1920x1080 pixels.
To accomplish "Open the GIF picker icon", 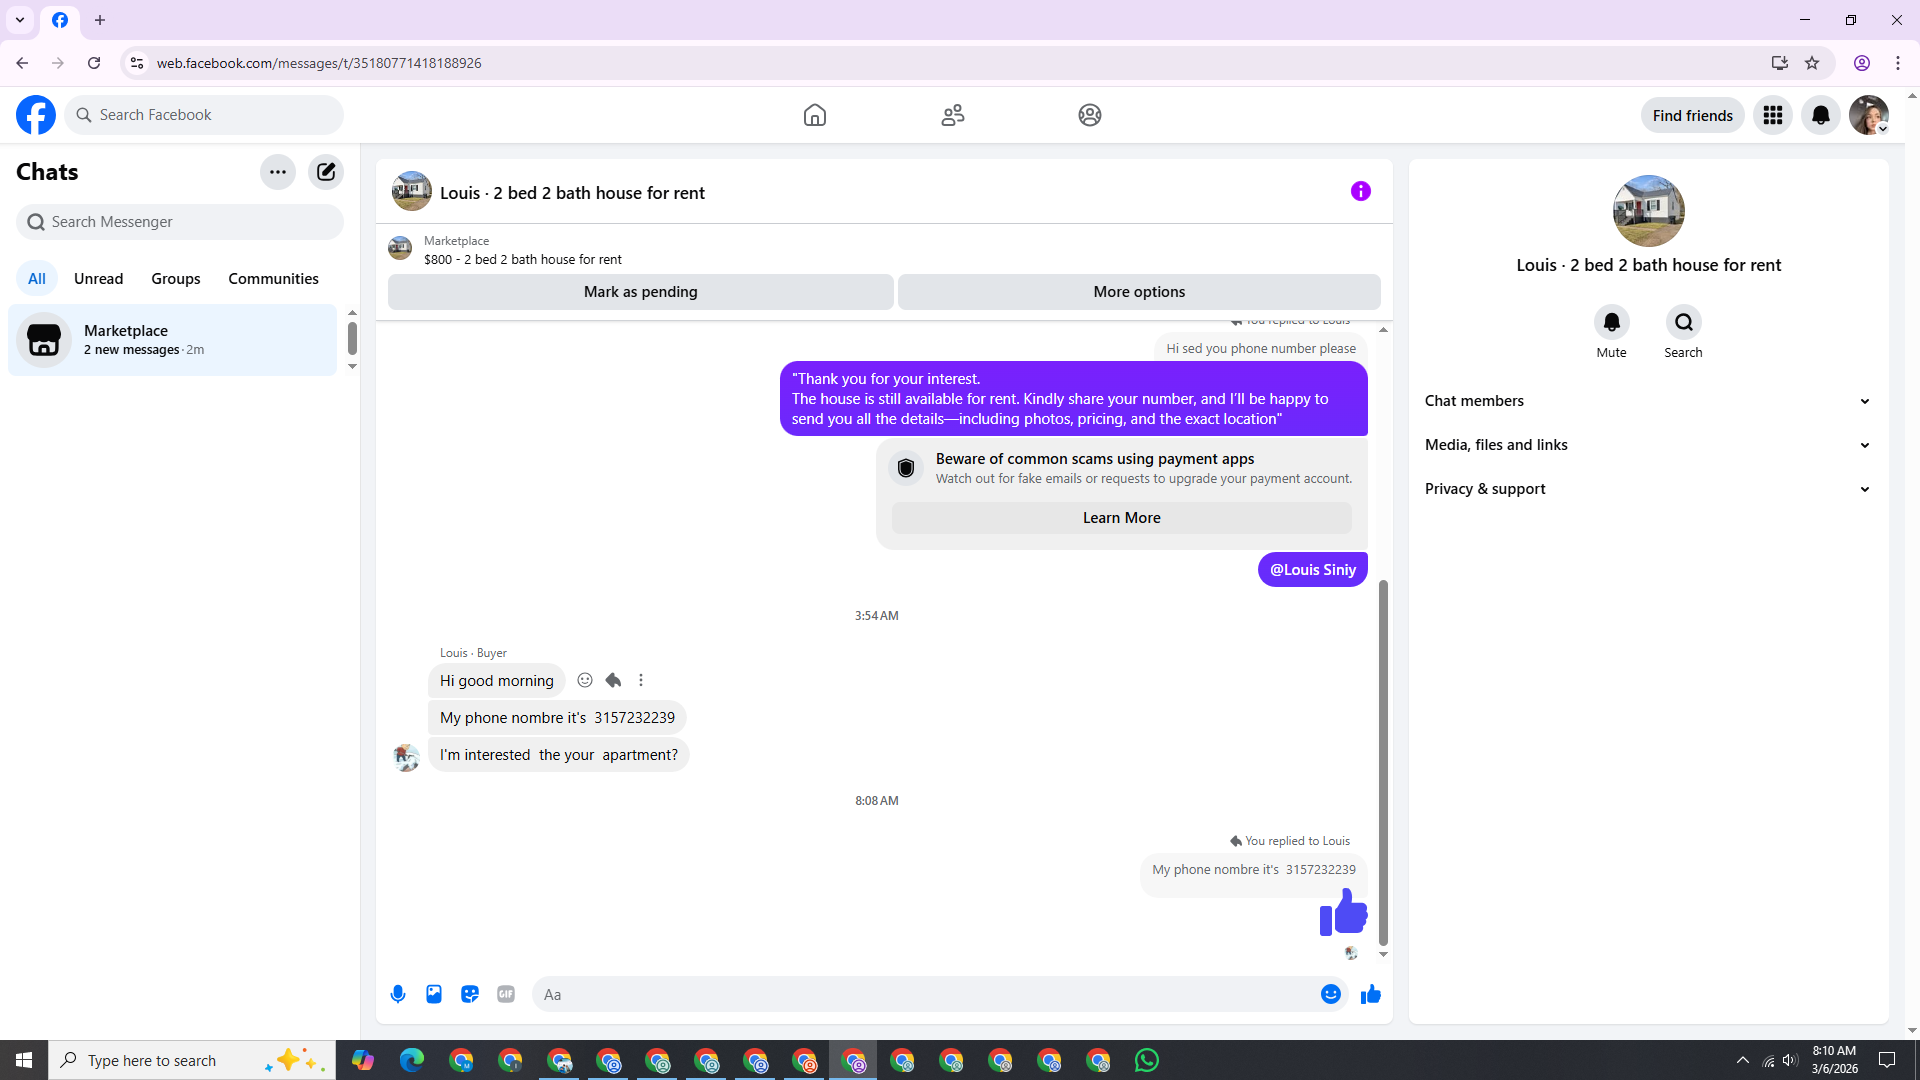I will pos(506,994).
